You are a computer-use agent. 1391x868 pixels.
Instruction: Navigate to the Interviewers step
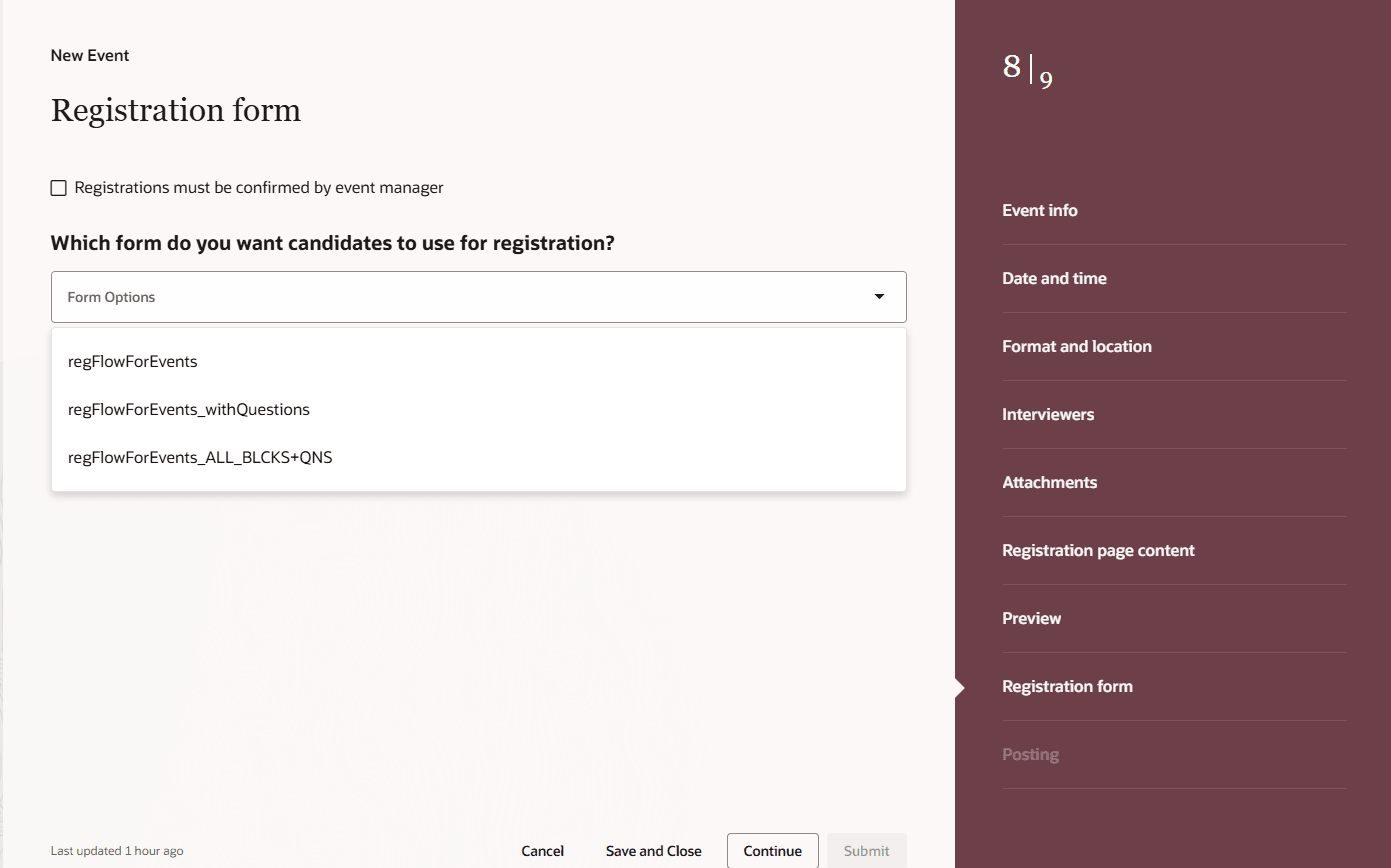coord(1048,415)
